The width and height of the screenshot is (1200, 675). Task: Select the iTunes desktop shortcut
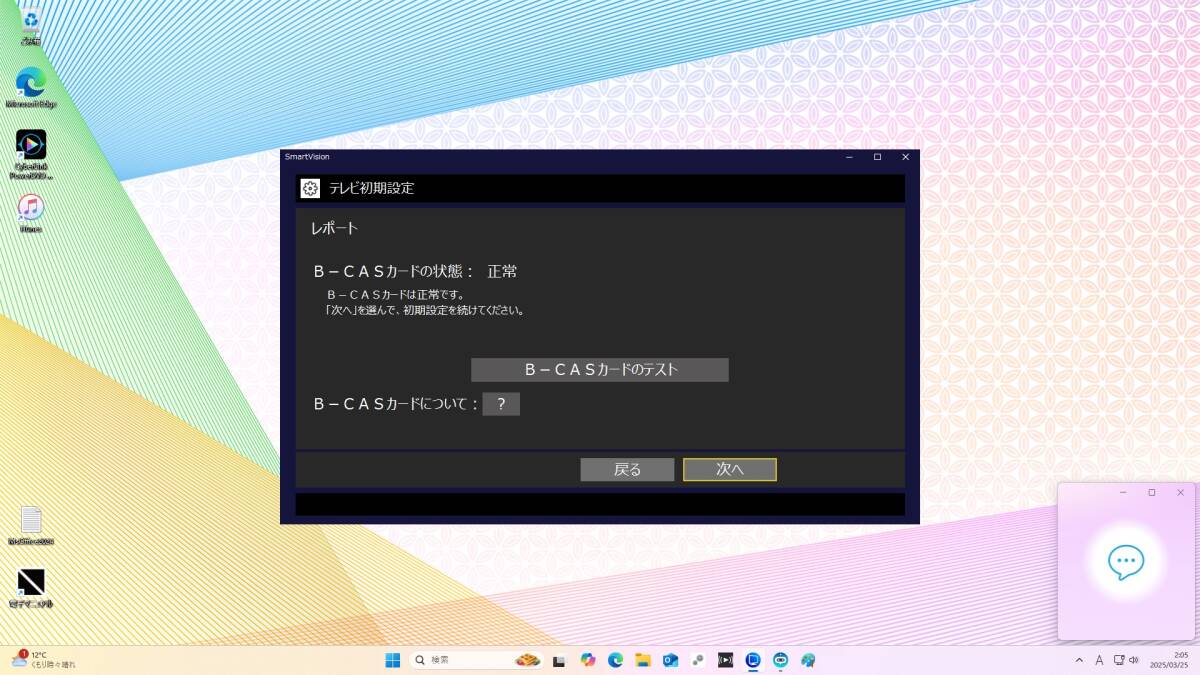(31, 214)
